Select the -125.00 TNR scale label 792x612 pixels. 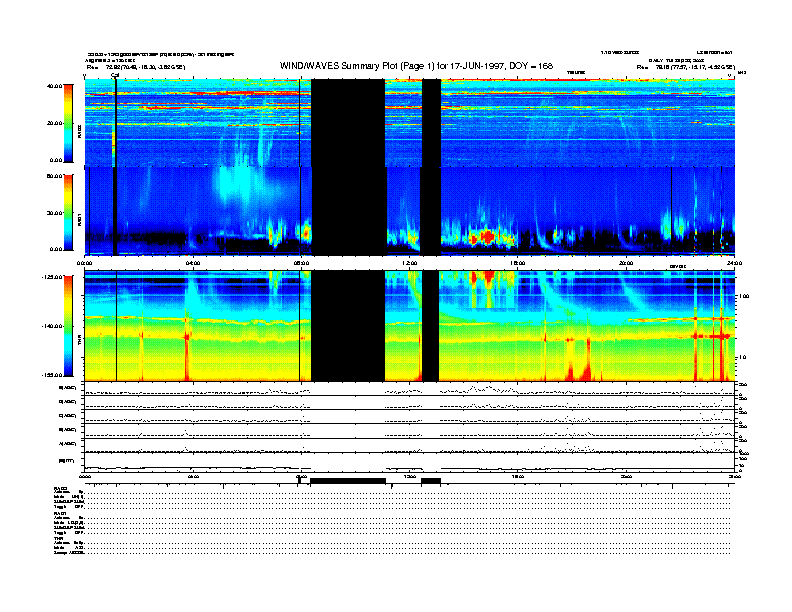click(52, 277)
